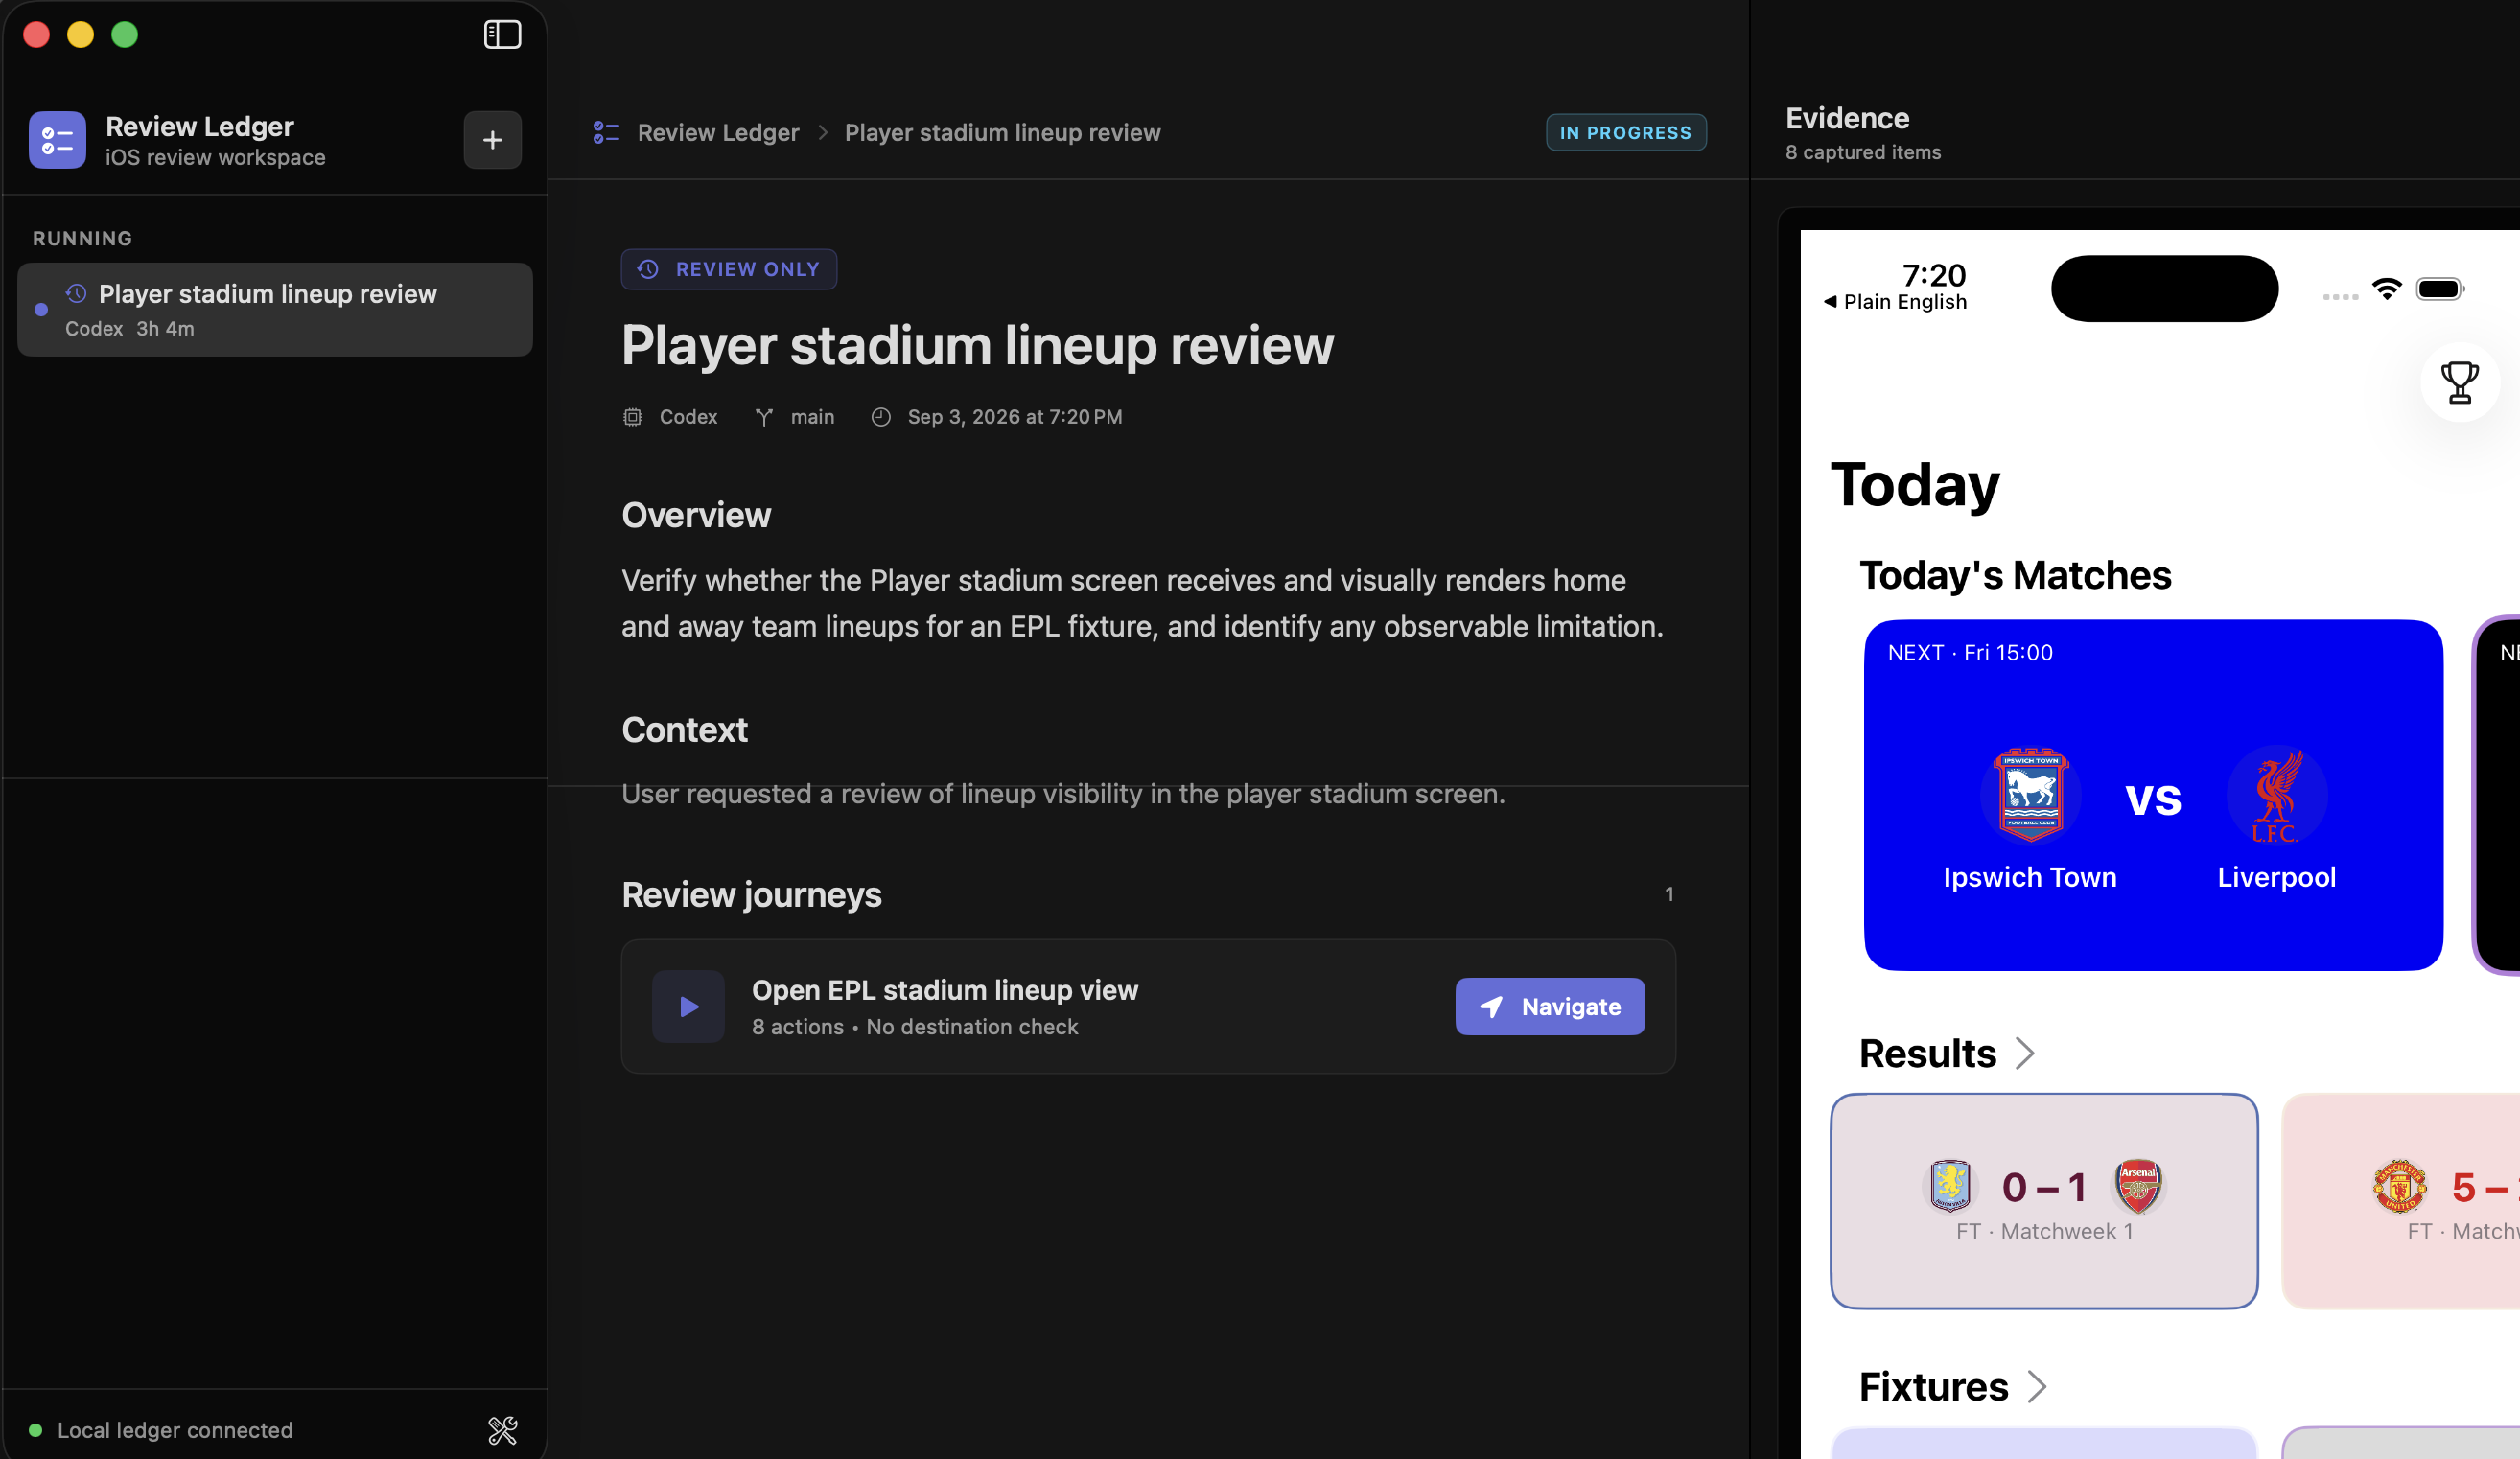Expand Results section chevron
The width and height of the screenshot is (2520, 1459).
[2025, 1054]
